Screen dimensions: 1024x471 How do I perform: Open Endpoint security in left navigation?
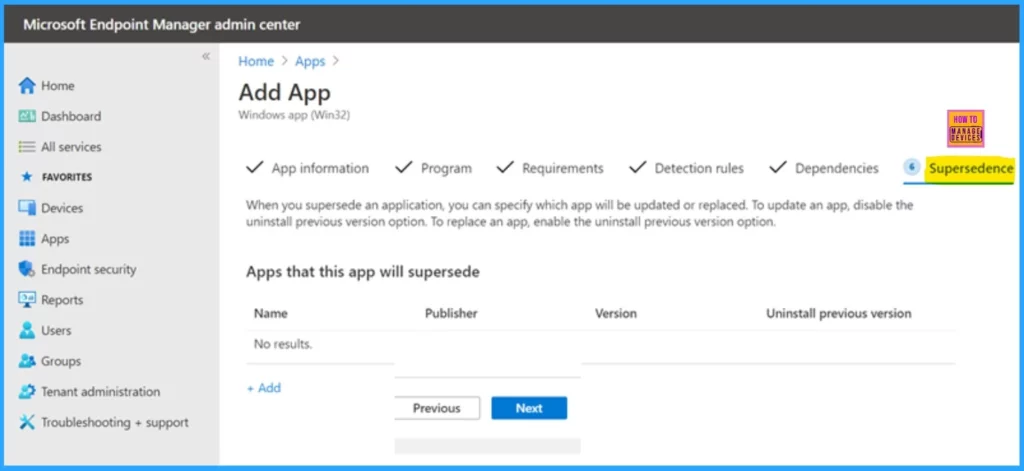[89, 269]
